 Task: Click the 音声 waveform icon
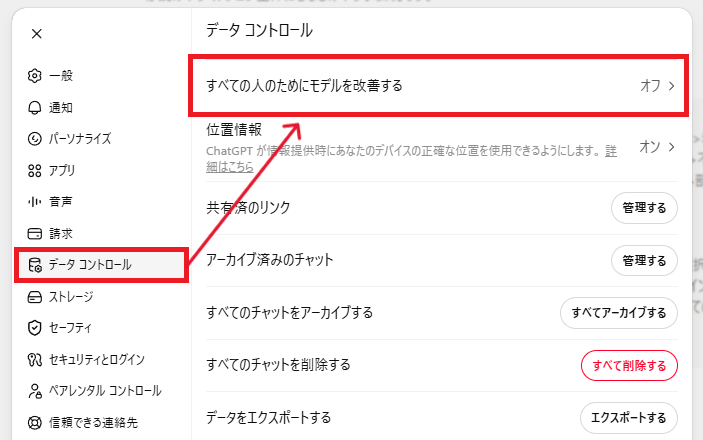click(35, 202)
